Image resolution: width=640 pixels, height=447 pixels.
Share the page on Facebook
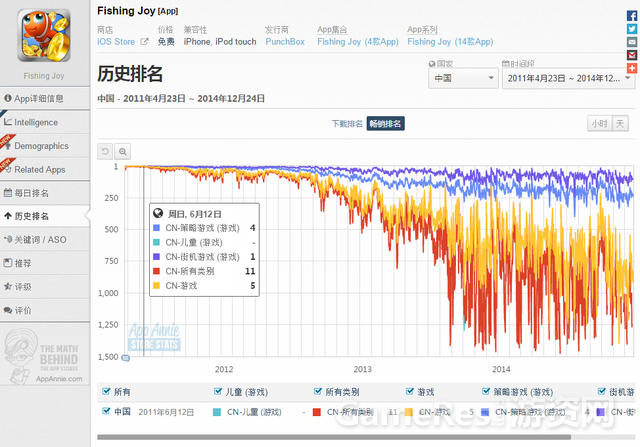click(x=632, y=16)
